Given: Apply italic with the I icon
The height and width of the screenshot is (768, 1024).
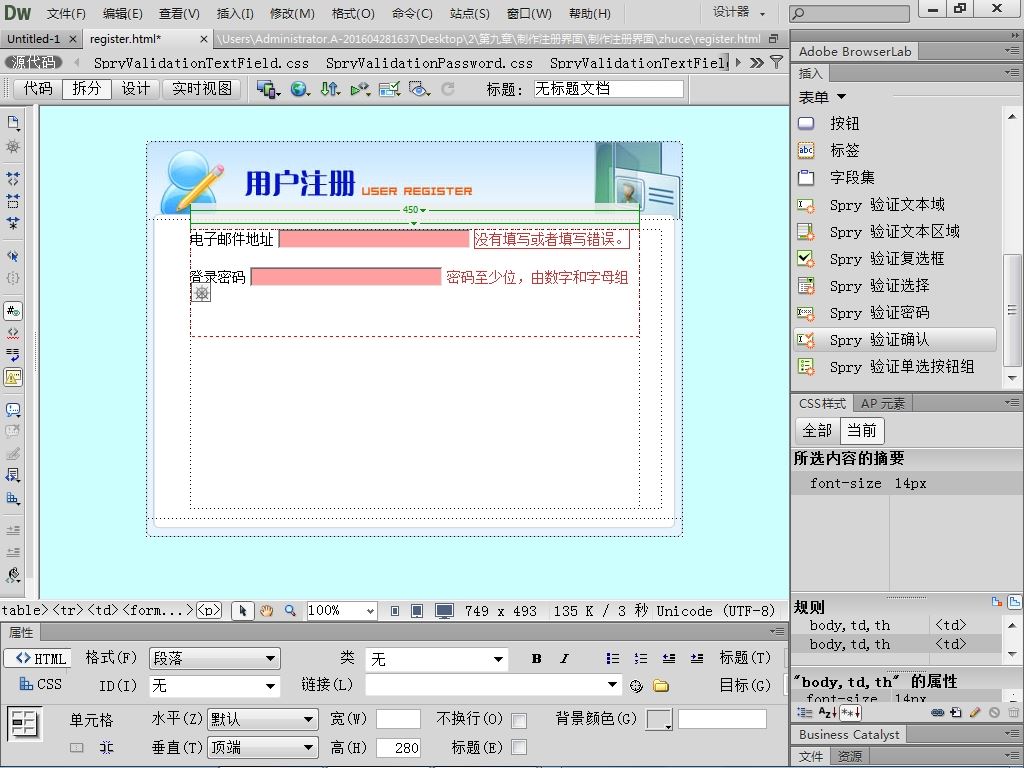Looking at the screenshot, I should 564,658.
